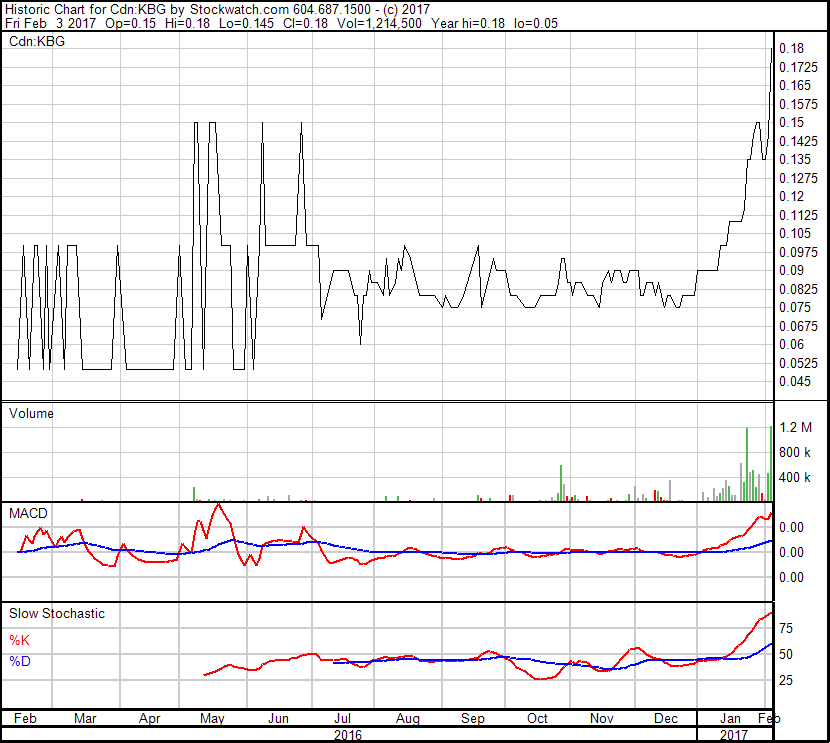The height and width of the screenshot is (743, 830).
Task: Click the 0.1425 price axis label
Action: [798, 141]
